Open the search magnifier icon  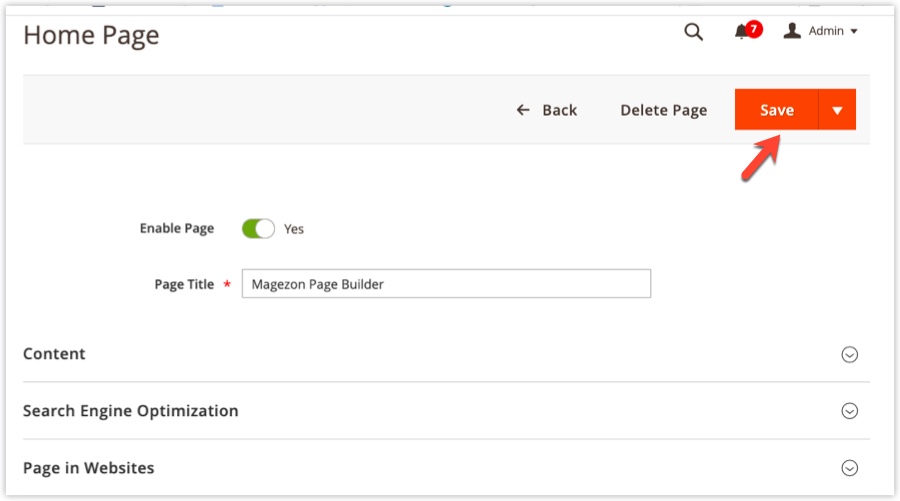pos(693,32)
